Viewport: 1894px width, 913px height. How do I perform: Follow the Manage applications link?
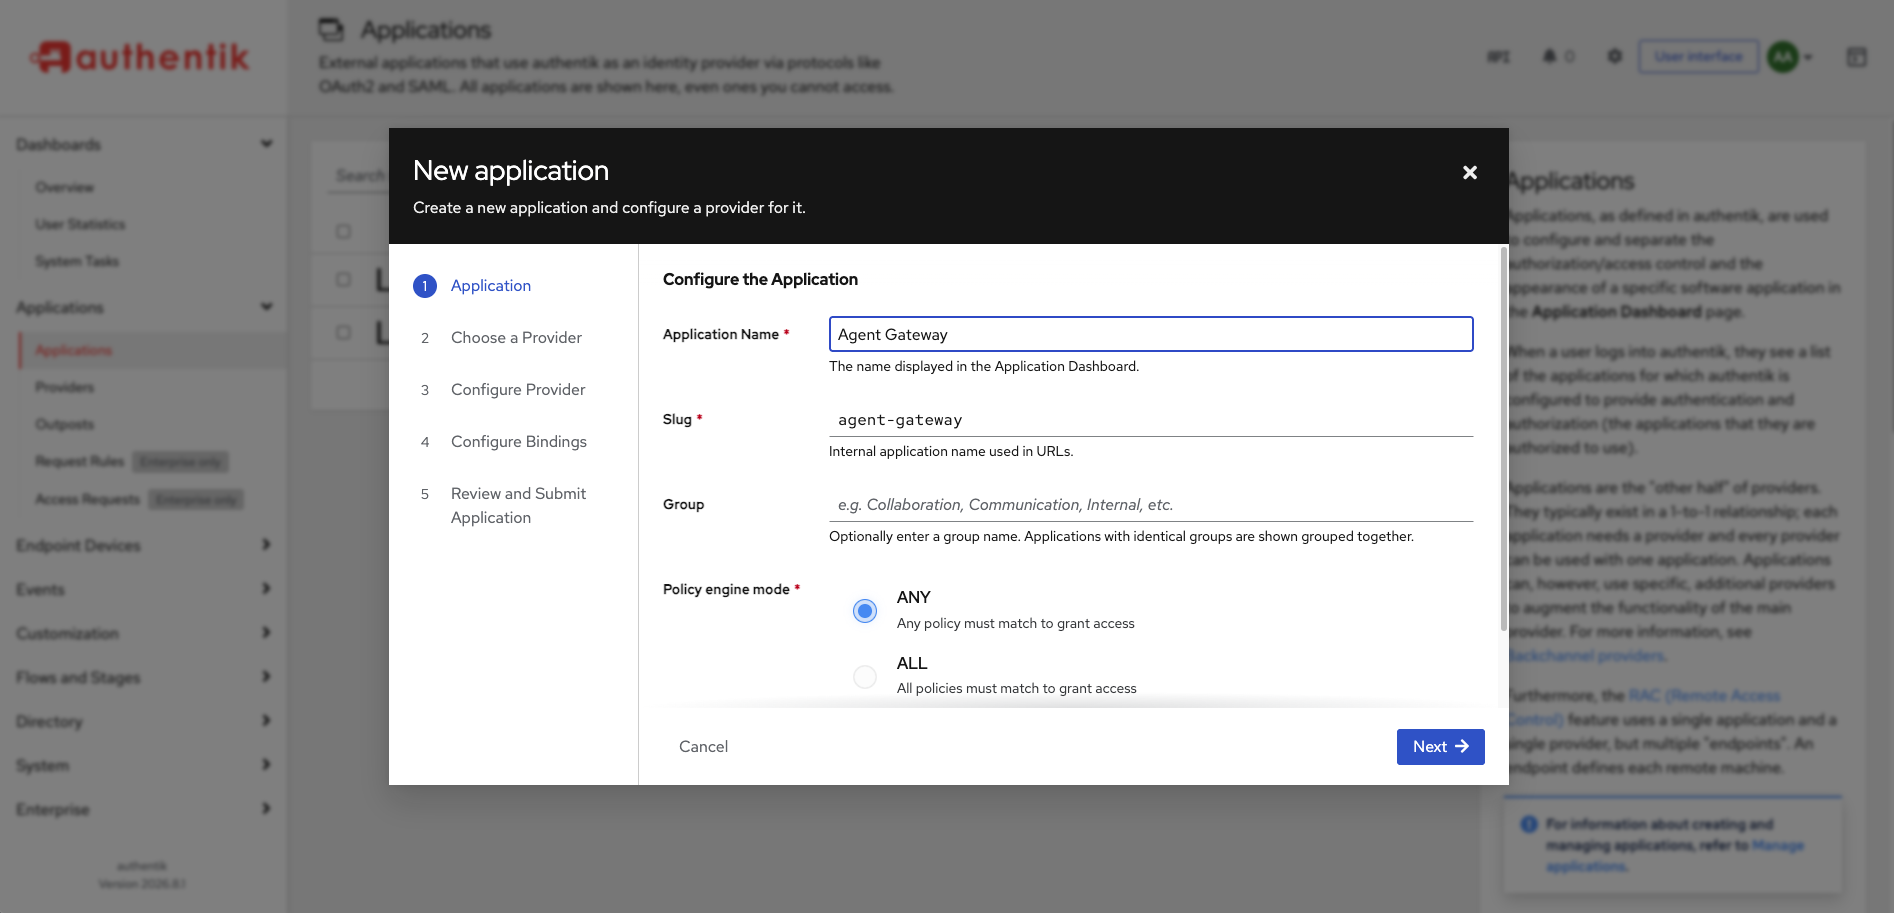pos(1675,856)
